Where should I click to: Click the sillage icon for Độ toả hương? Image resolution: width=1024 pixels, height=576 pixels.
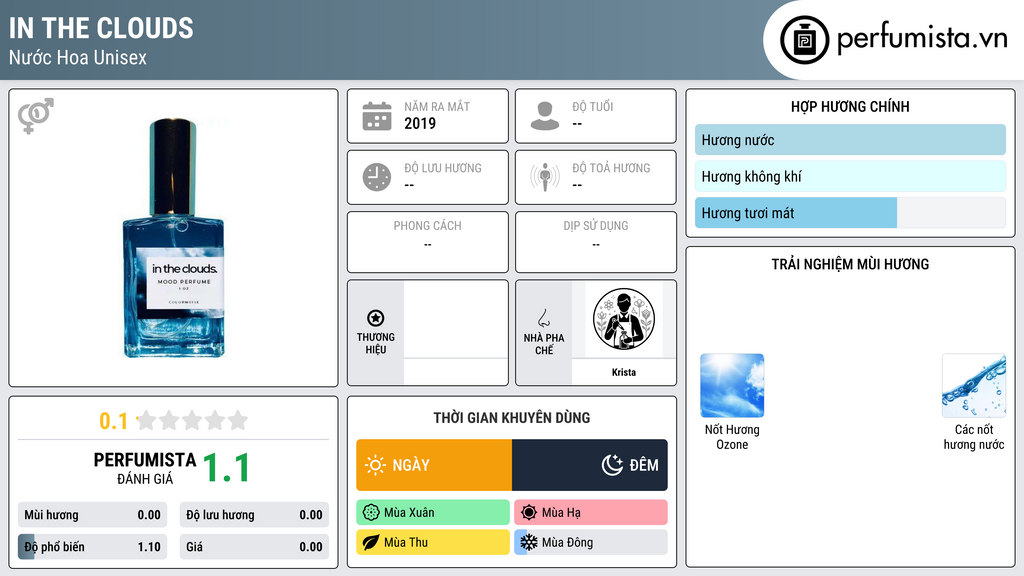[545, 177]
